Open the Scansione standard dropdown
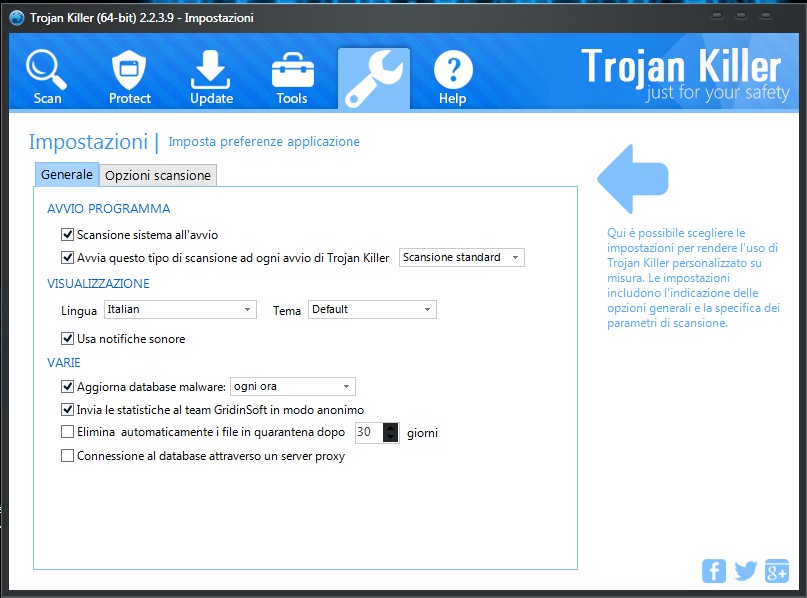 click(462, 257)
